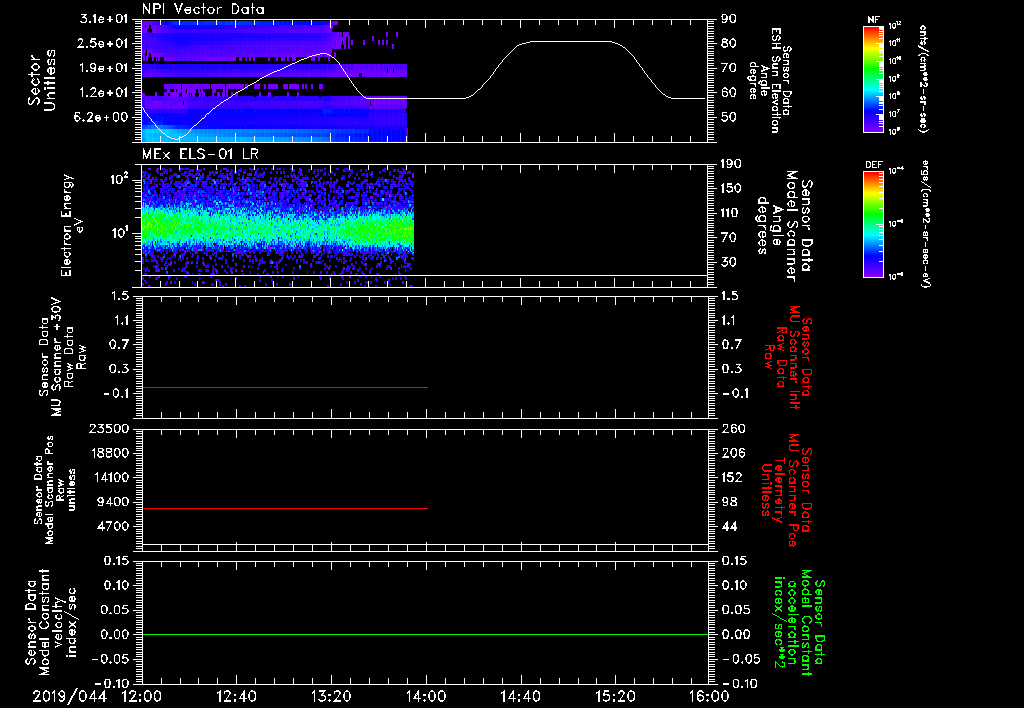Click the 'MEx ELS-01 LR' panel title
The image size is (1024, 708).
[x=200, y=154]
